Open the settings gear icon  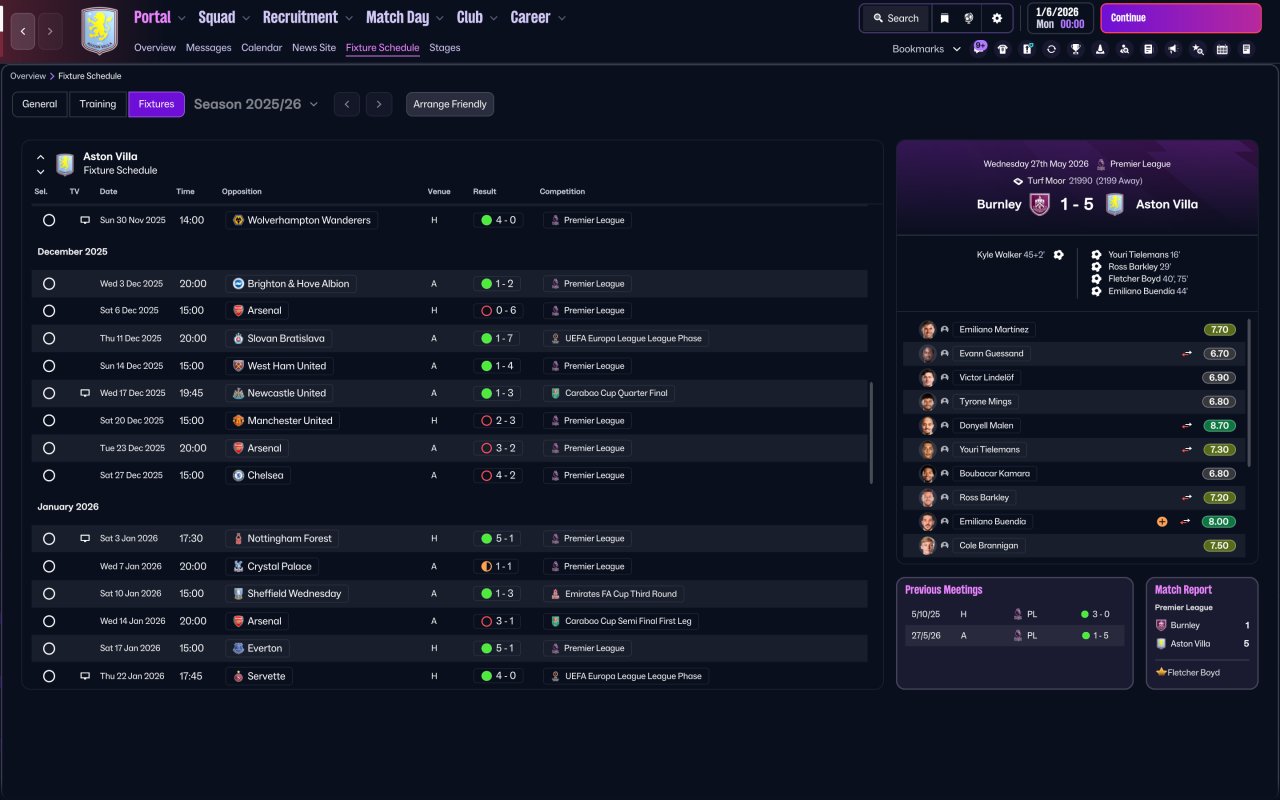click(x=997, y=18)
